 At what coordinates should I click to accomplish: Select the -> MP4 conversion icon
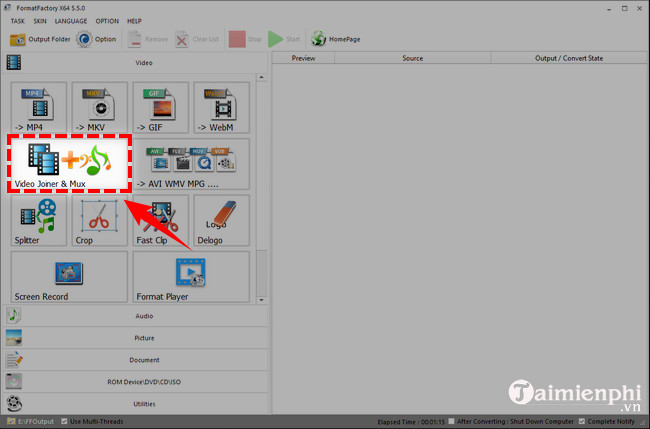point(39,107)
